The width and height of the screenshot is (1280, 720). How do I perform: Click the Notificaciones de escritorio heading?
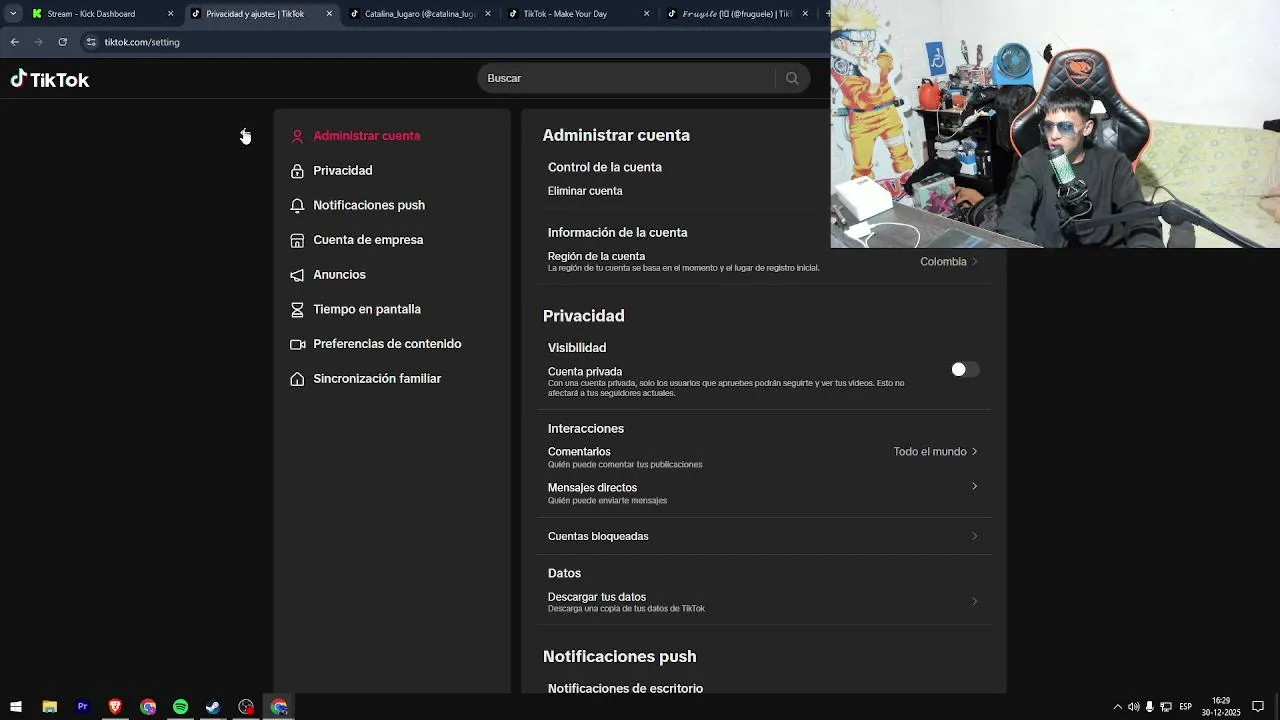(625, 689)
